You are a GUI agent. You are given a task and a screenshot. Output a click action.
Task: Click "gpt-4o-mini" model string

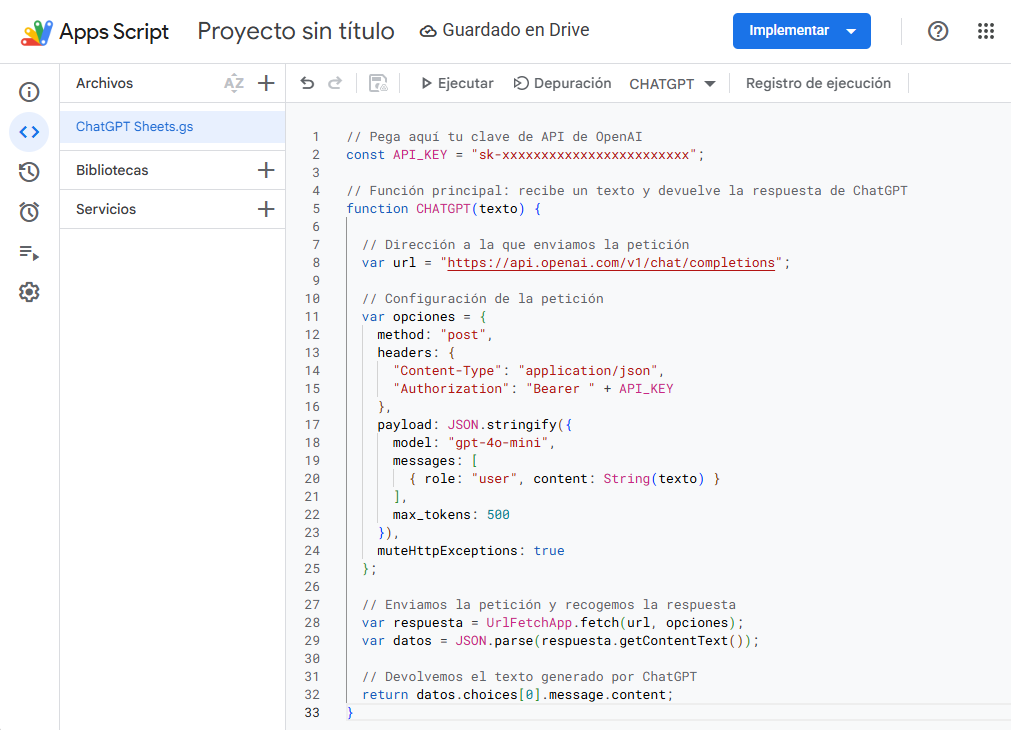[x=498, y=443]
